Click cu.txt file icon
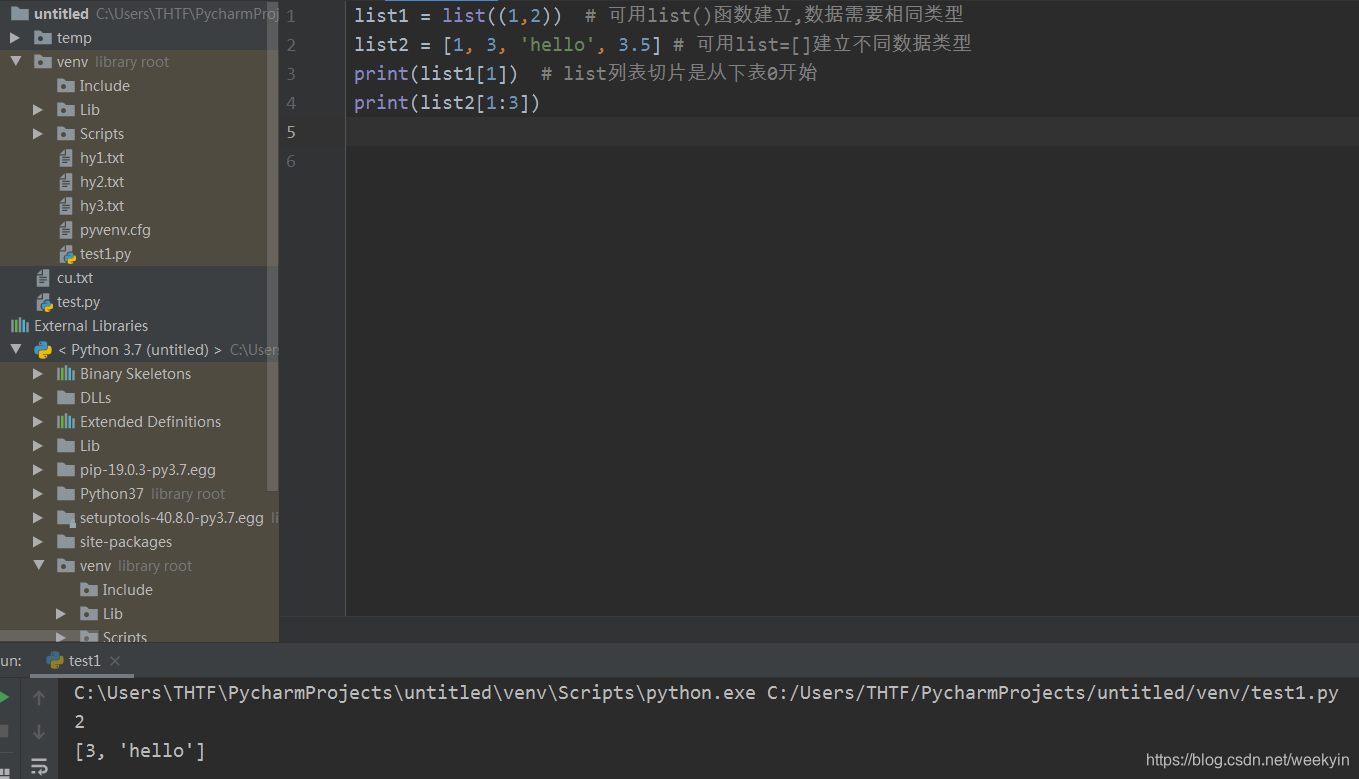The image size is (1359, 779). (43, 278)
